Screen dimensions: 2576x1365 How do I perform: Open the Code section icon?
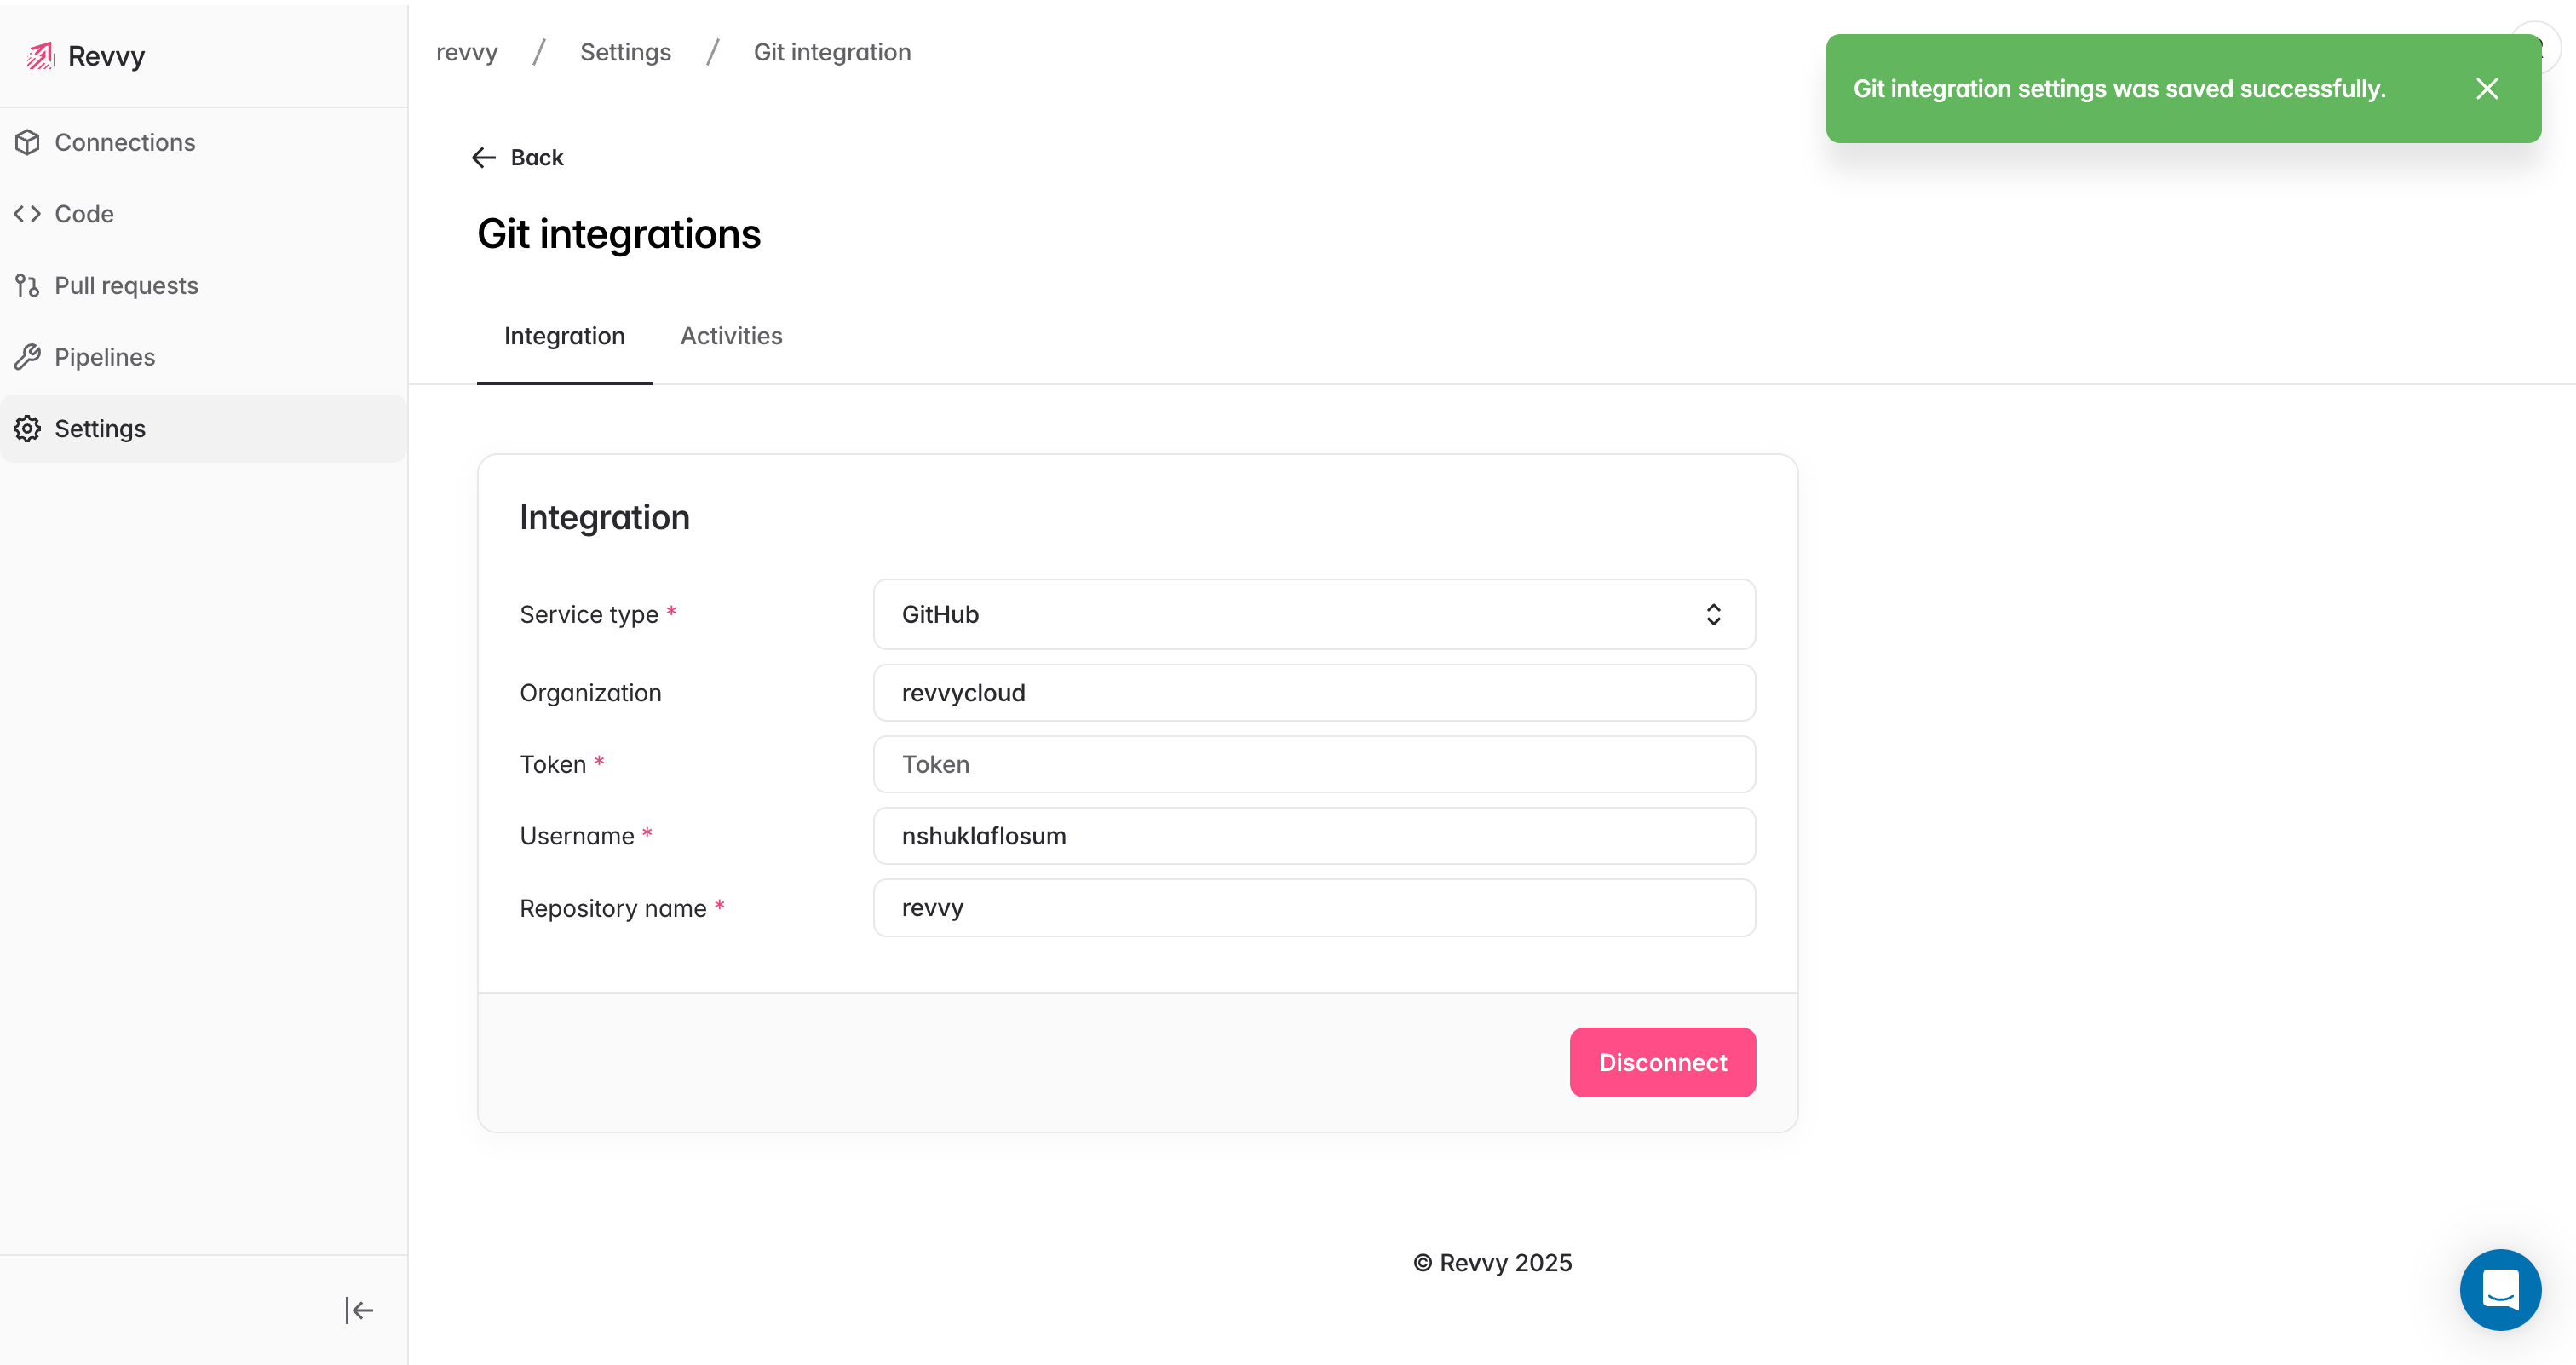pyautogui.click(x=27, y=214)
